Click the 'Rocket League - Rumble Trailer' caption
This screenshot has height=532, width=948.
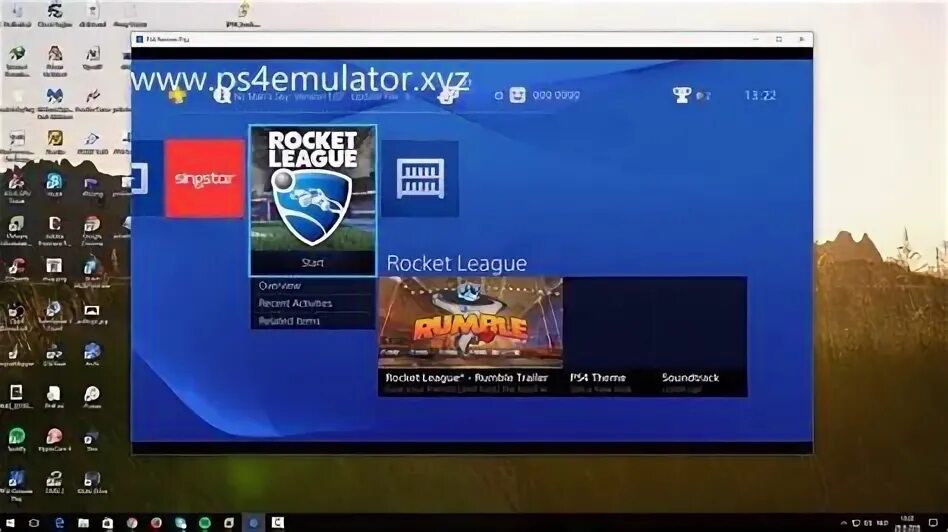(466, 378)
